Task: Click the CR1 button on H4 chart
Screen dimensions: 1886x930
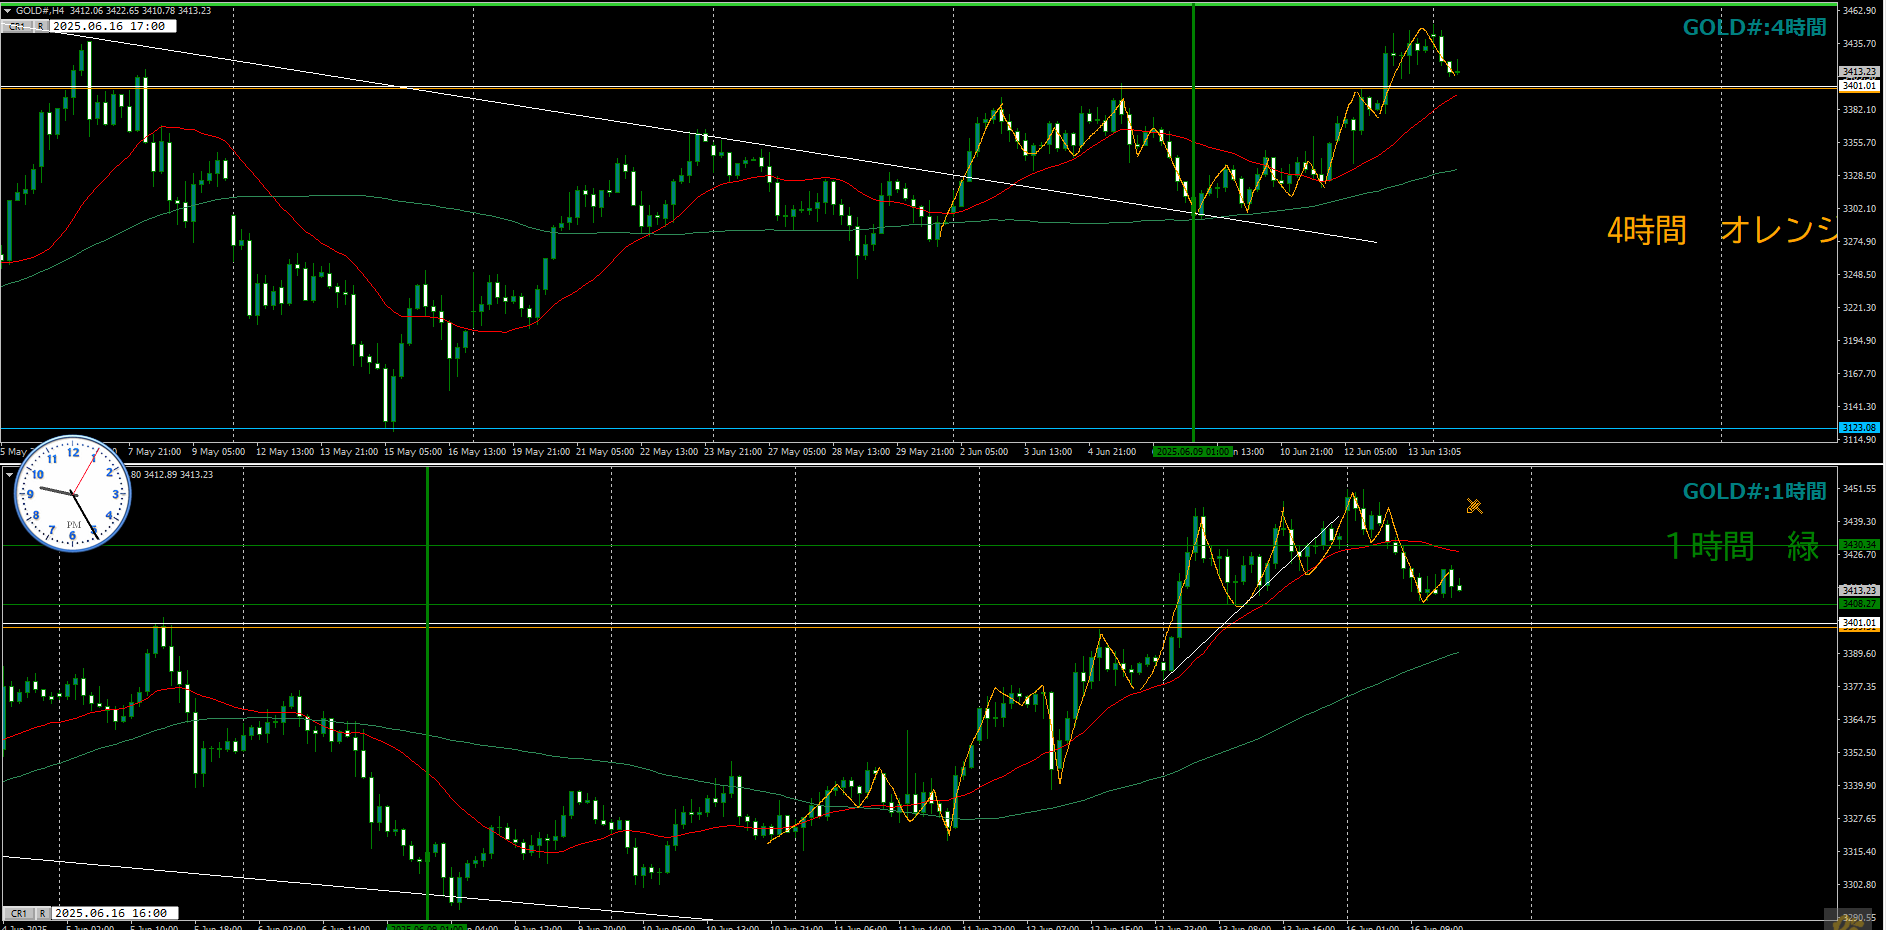Action: pyautogui.click(x=18, y=26)
